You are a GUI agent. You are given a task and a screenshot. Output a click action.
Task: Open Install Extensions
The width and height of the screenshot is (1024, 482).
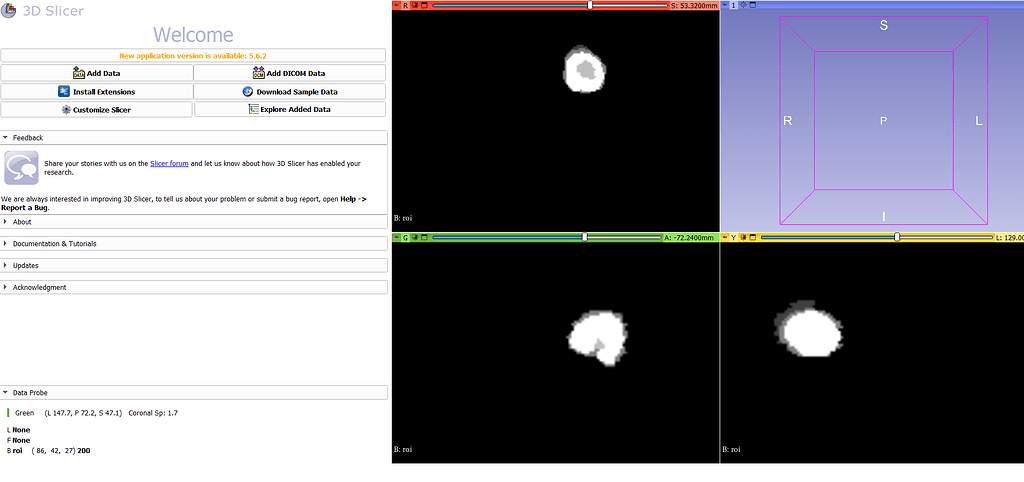point(97,91)
